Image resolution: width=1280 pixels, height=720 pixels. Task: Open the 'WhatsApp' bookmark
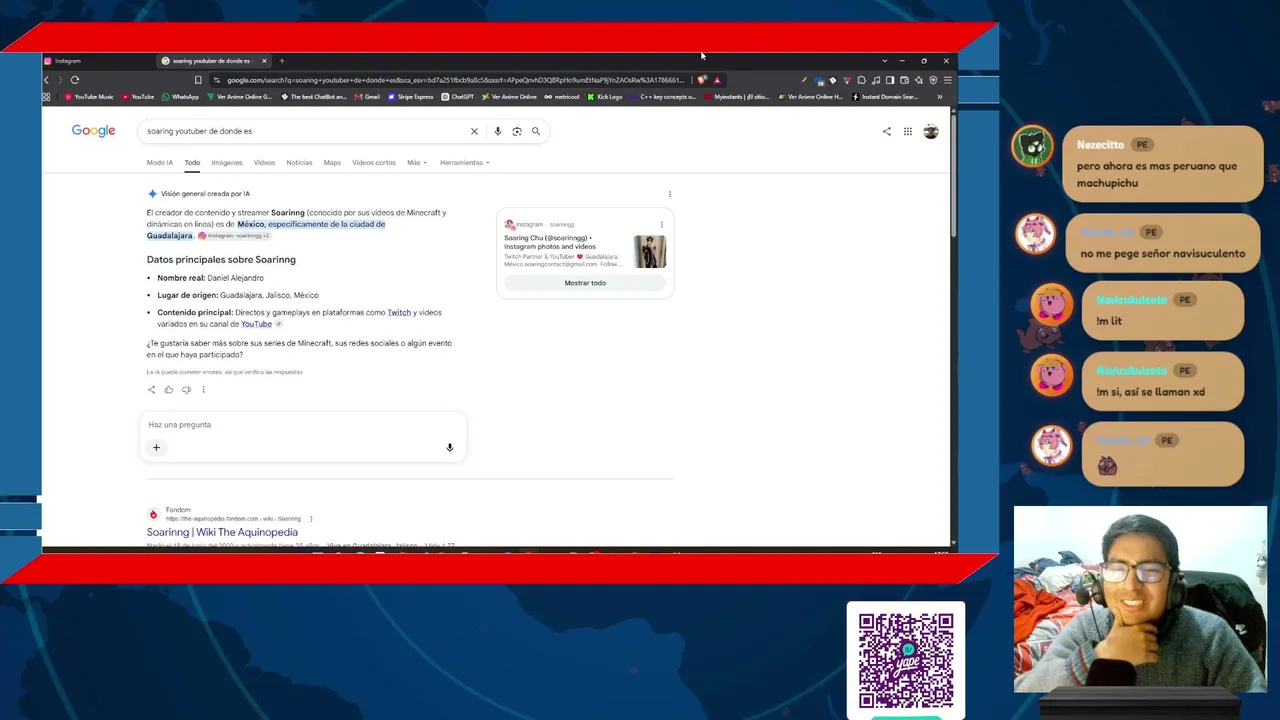180,97
